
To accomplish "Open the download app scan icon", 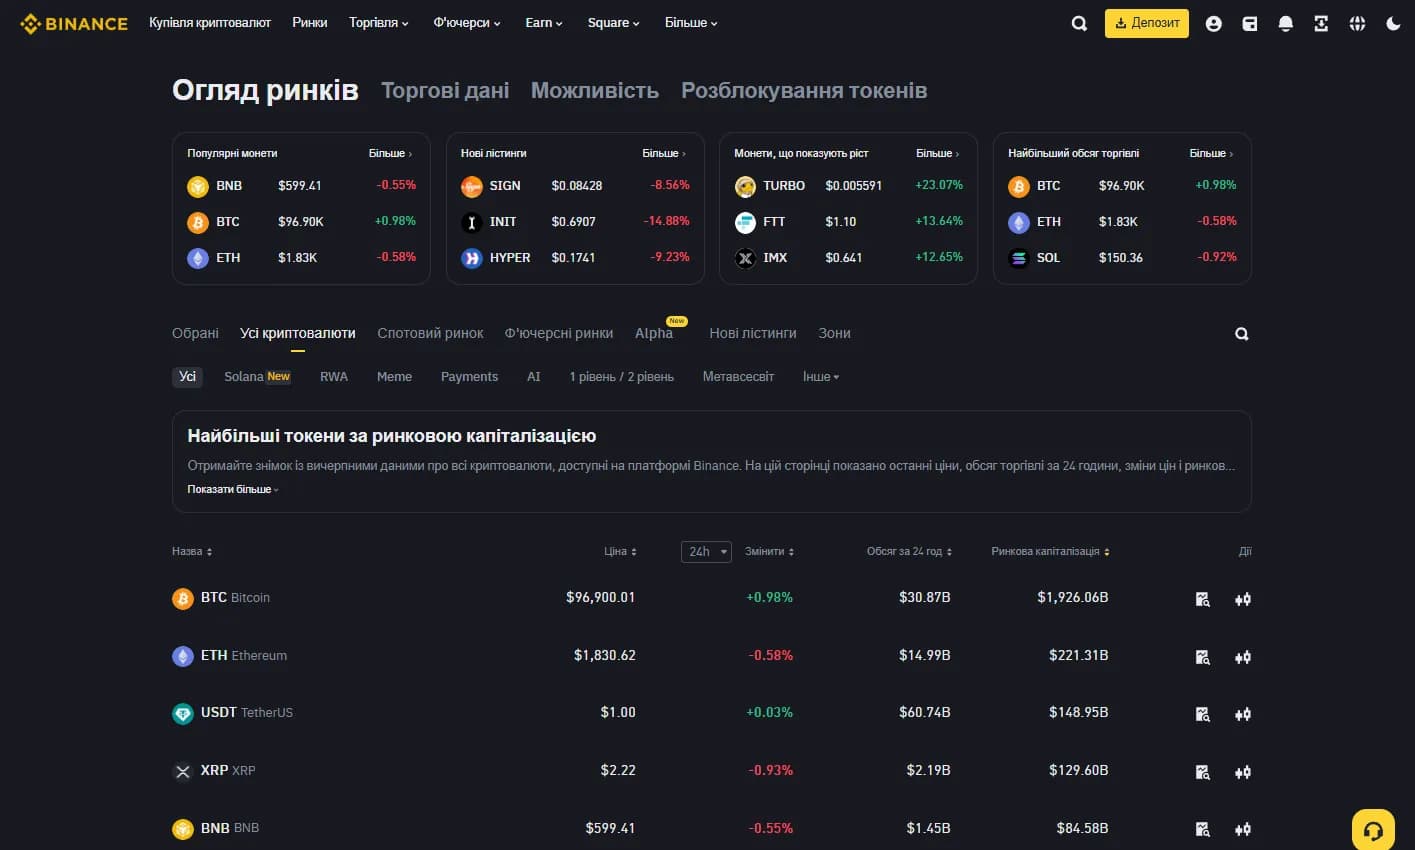I will (x=1321, y=24).
